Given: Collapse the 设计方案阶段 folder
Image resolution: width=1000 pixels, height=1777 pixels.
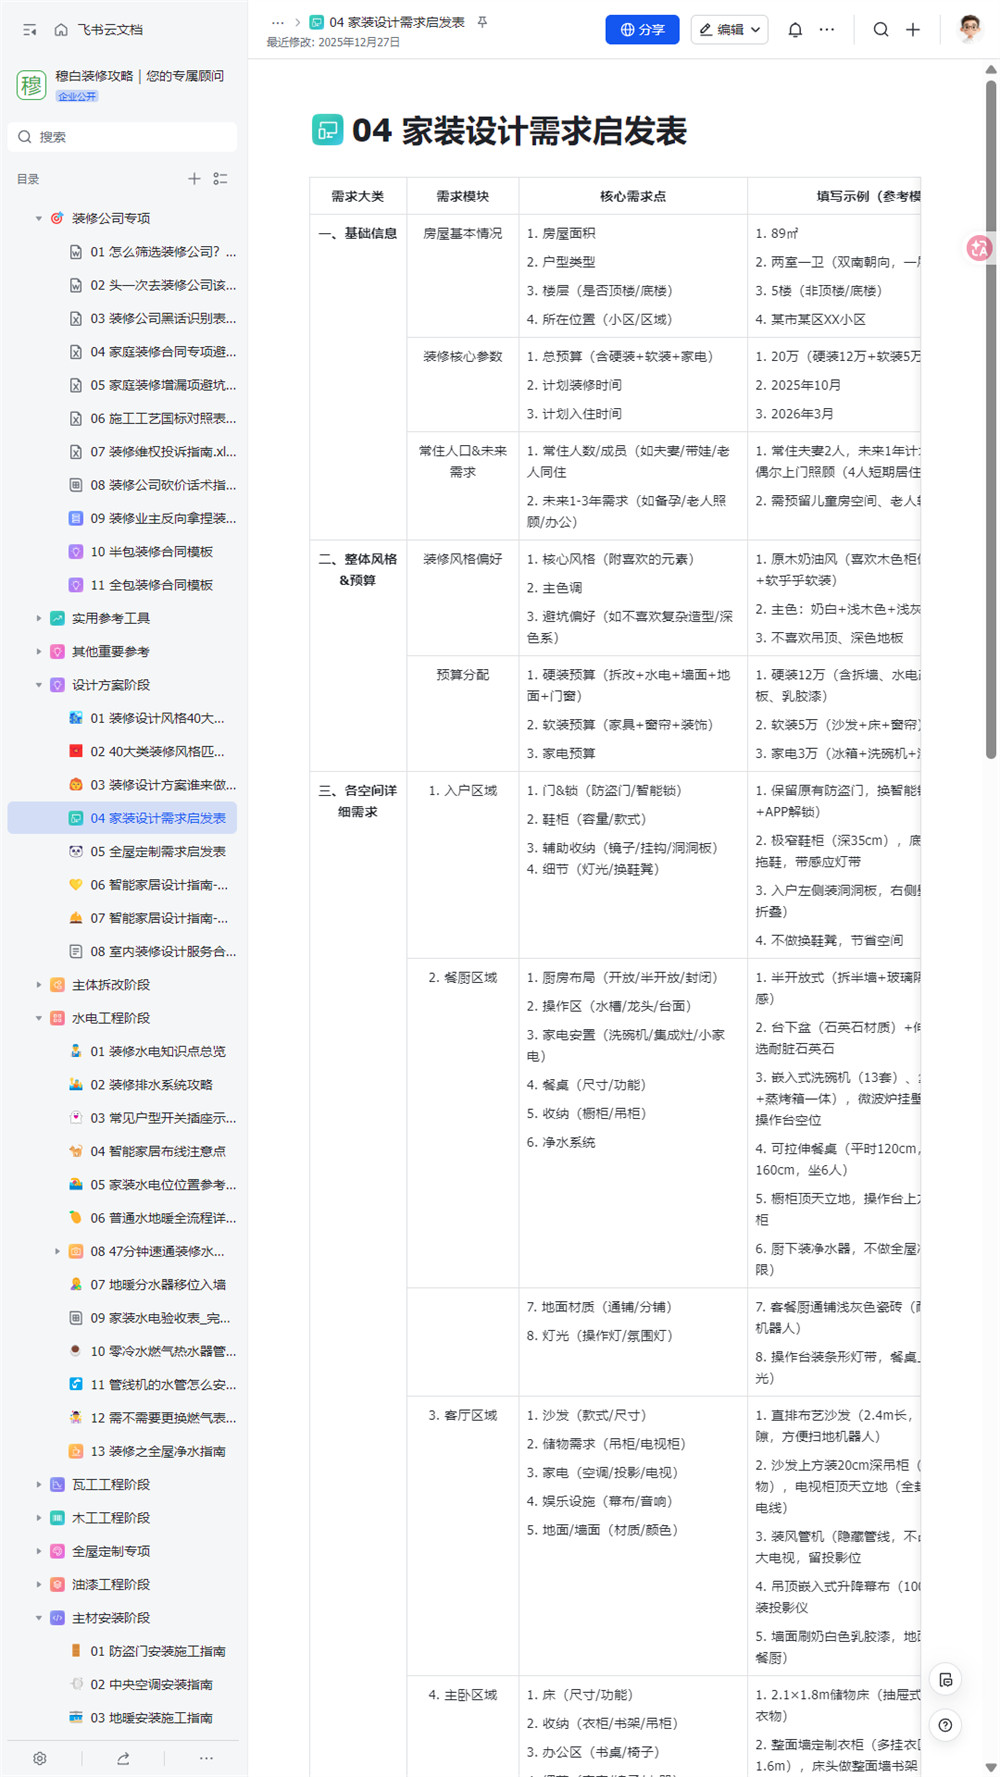Looking at the screenshot, I should pyautogui.click(x=39, y=685).
